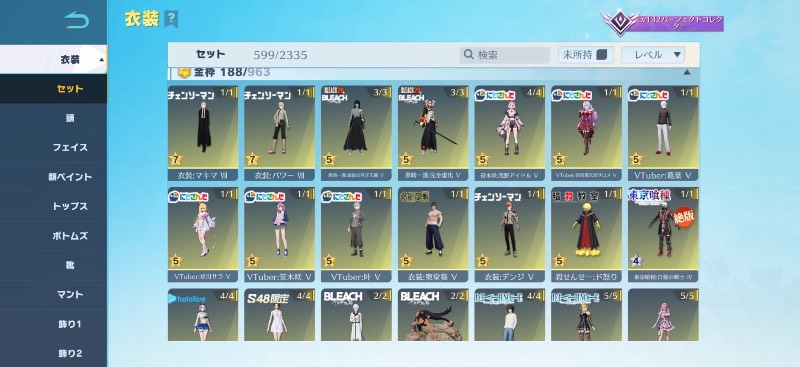Switch to トップス category
The height and width of the screenshot is (367, 800).
[x=54, y=207]
